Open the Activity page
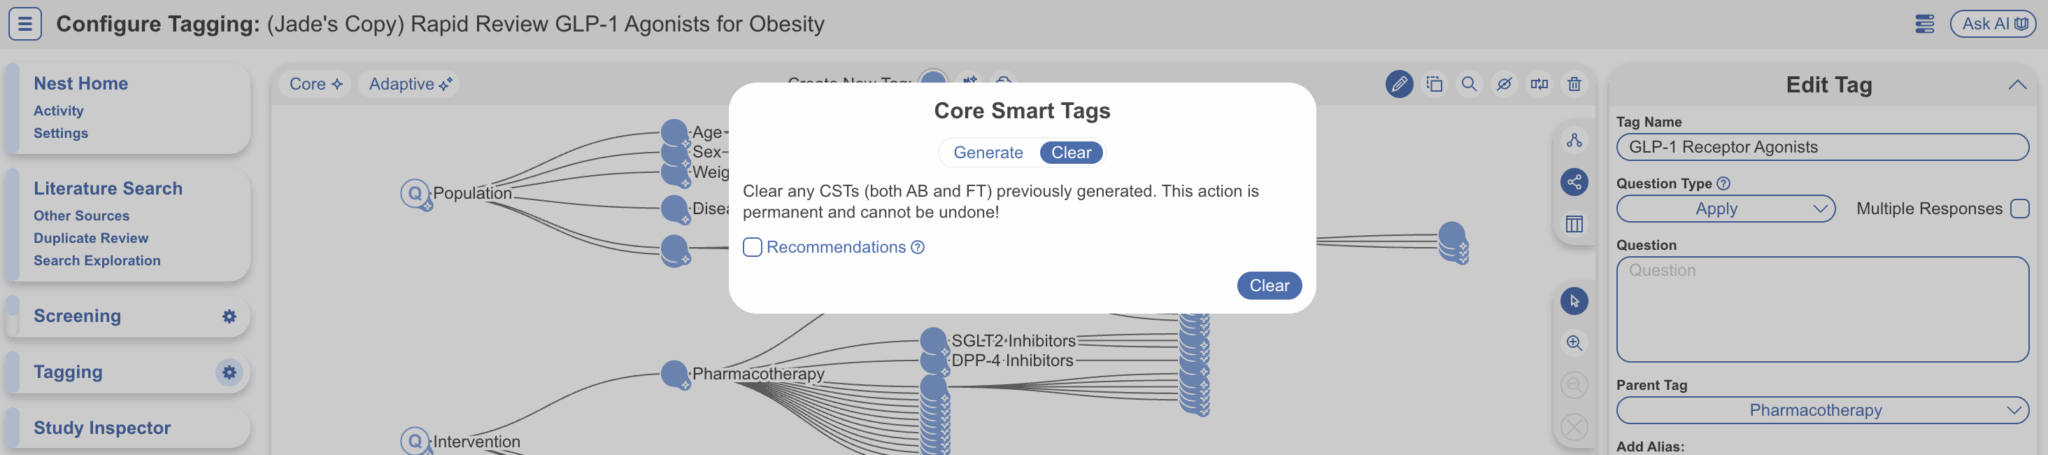This screenshot has width=2048, height=455. tap(59, 111)
